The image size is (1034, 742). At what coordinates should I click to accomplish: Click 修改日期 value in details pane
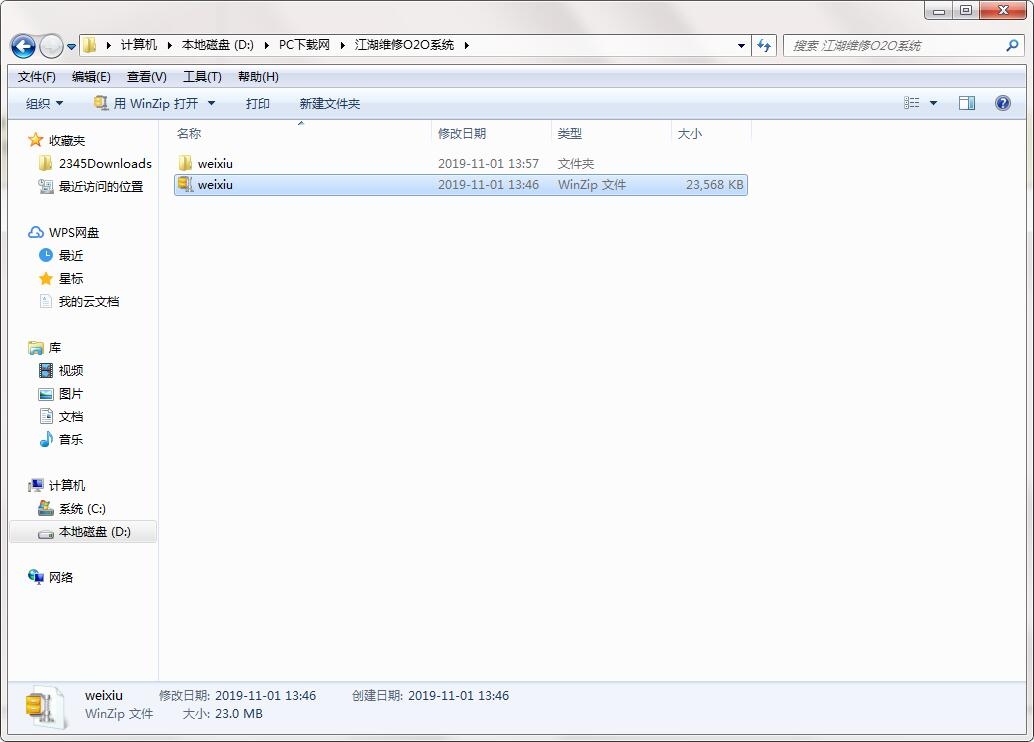tap(265, 695)
